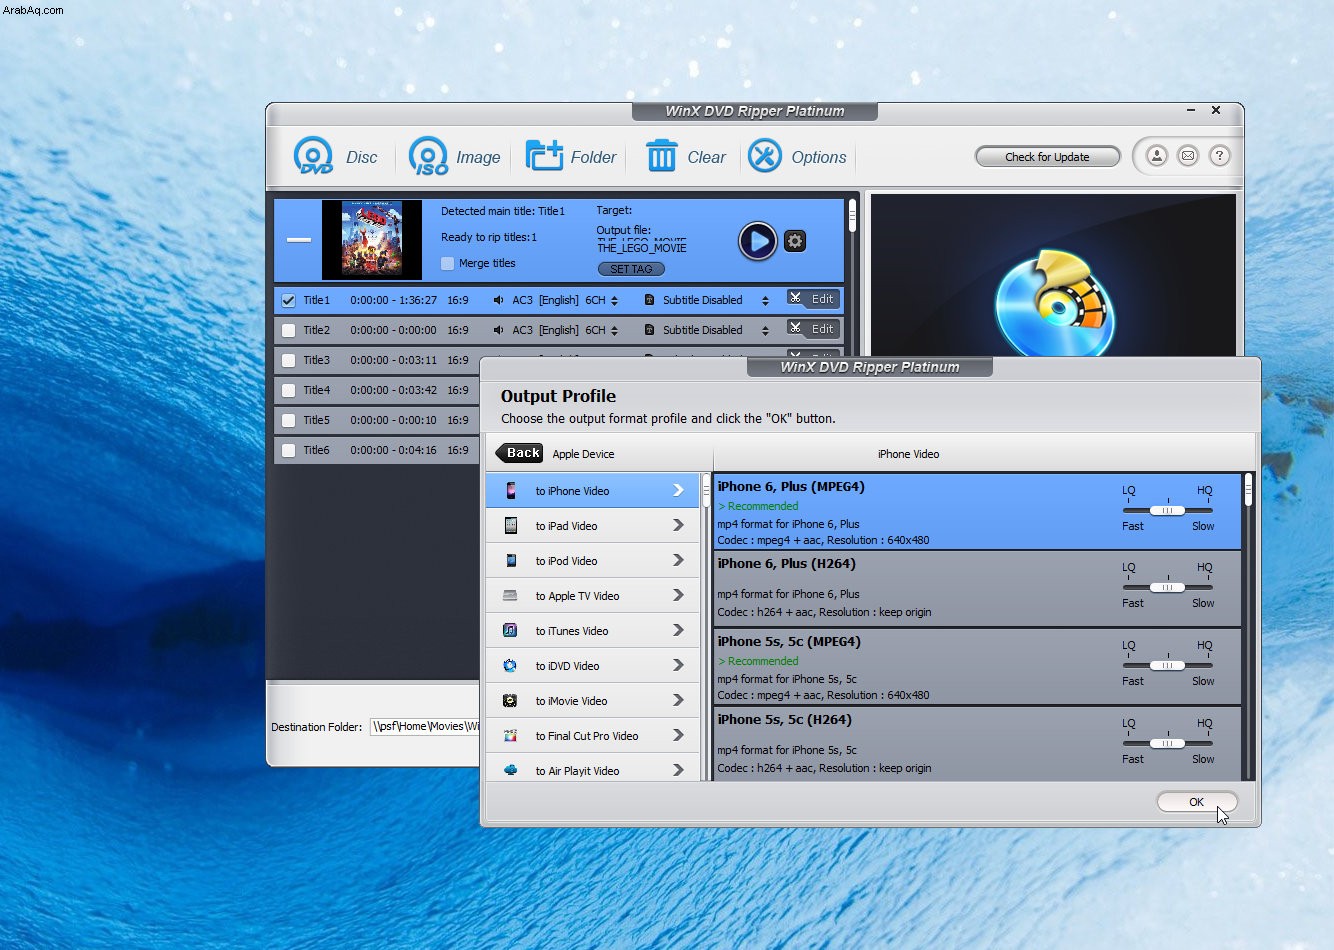
Task: Click the Final Cut Pro Video icon
Action: [511, 735]
